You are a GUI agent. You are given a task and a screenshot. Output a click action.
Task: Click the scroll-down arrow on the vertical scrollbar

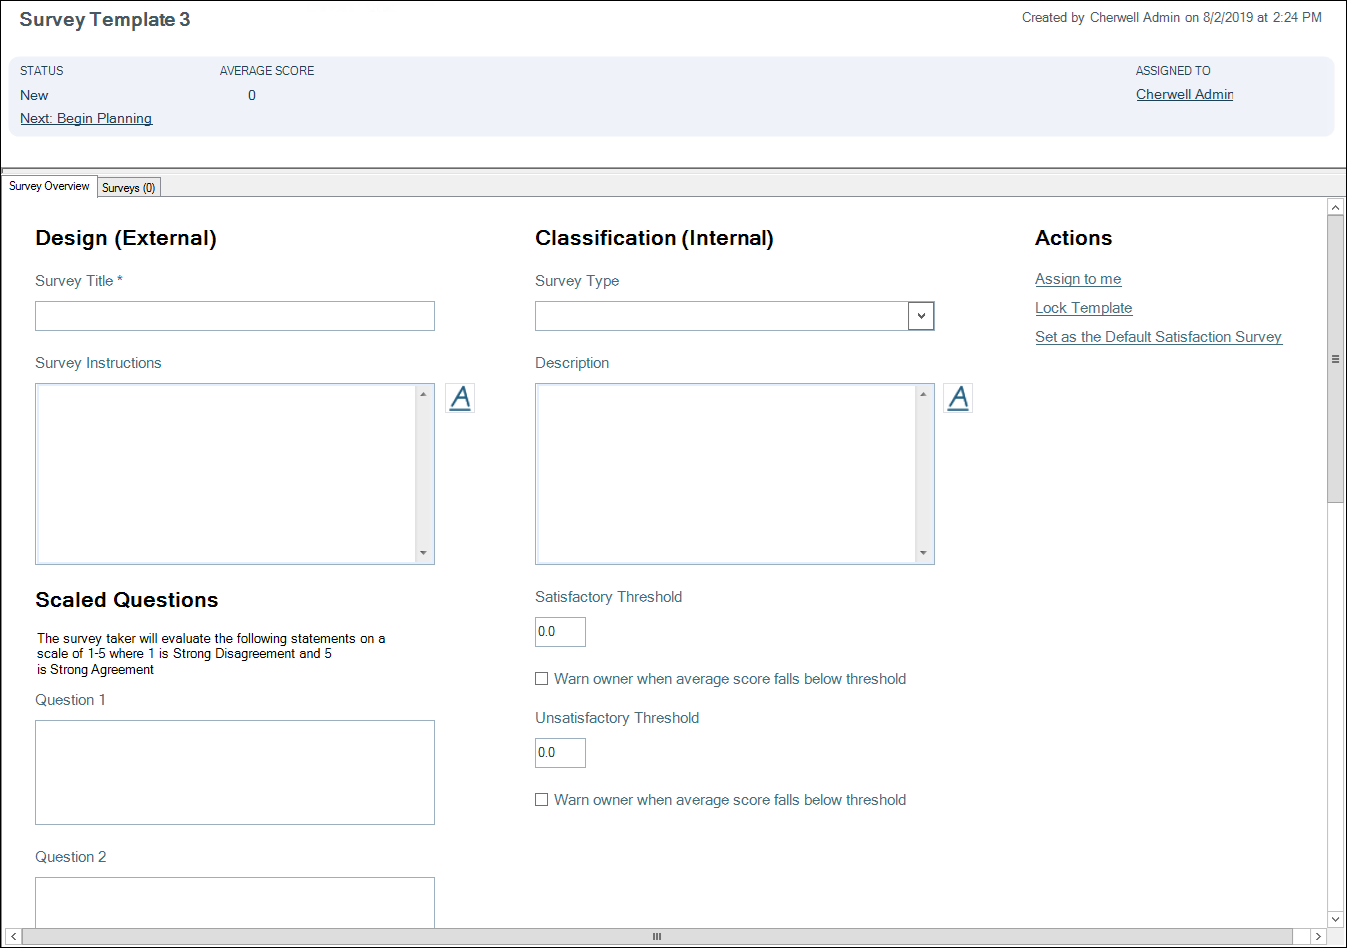[x=1335, y=918]
